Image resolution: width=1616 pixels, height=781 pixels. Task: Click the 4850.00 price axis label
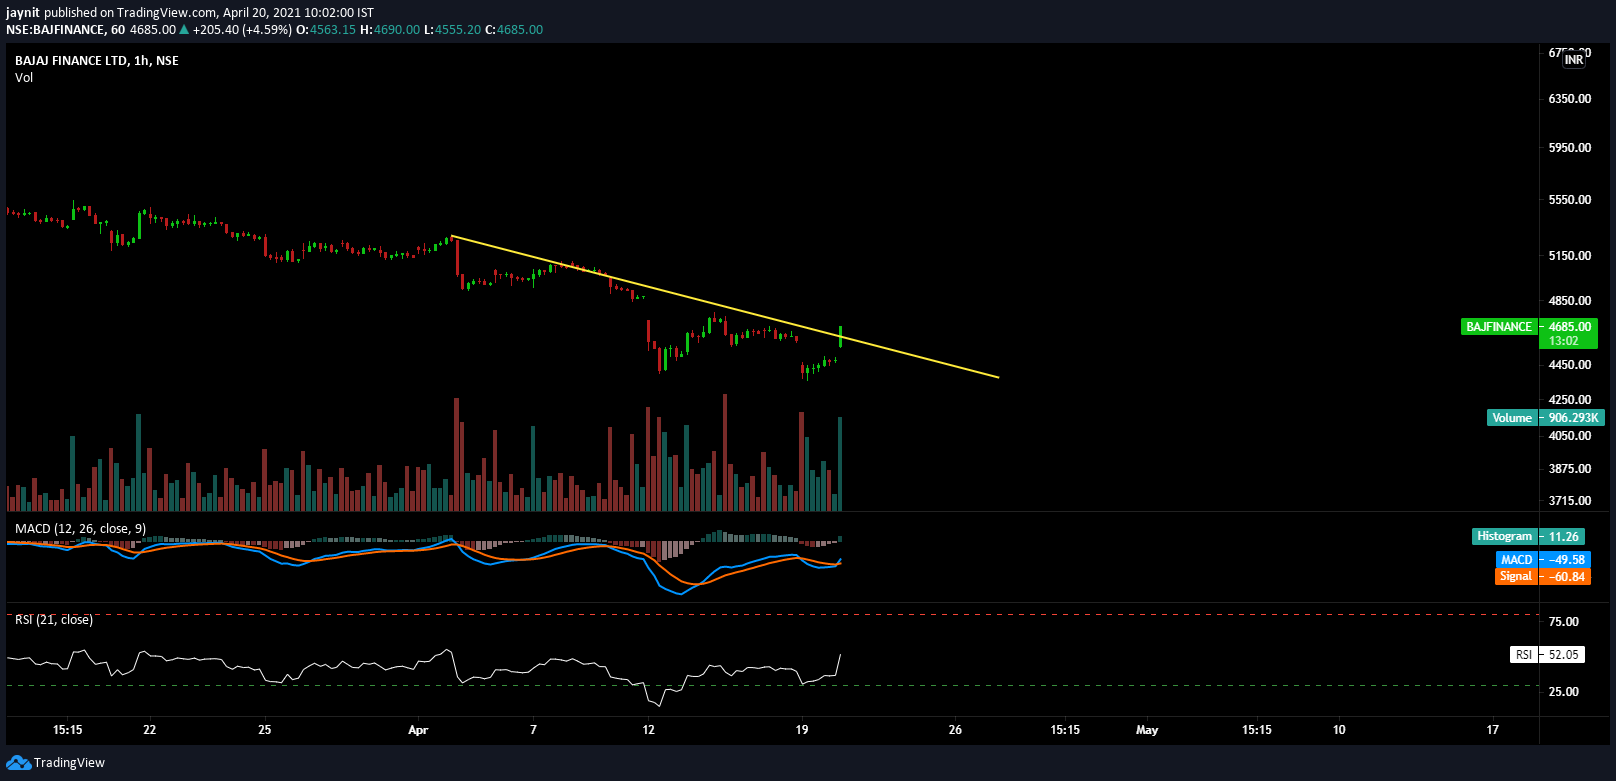(1570, 301)
